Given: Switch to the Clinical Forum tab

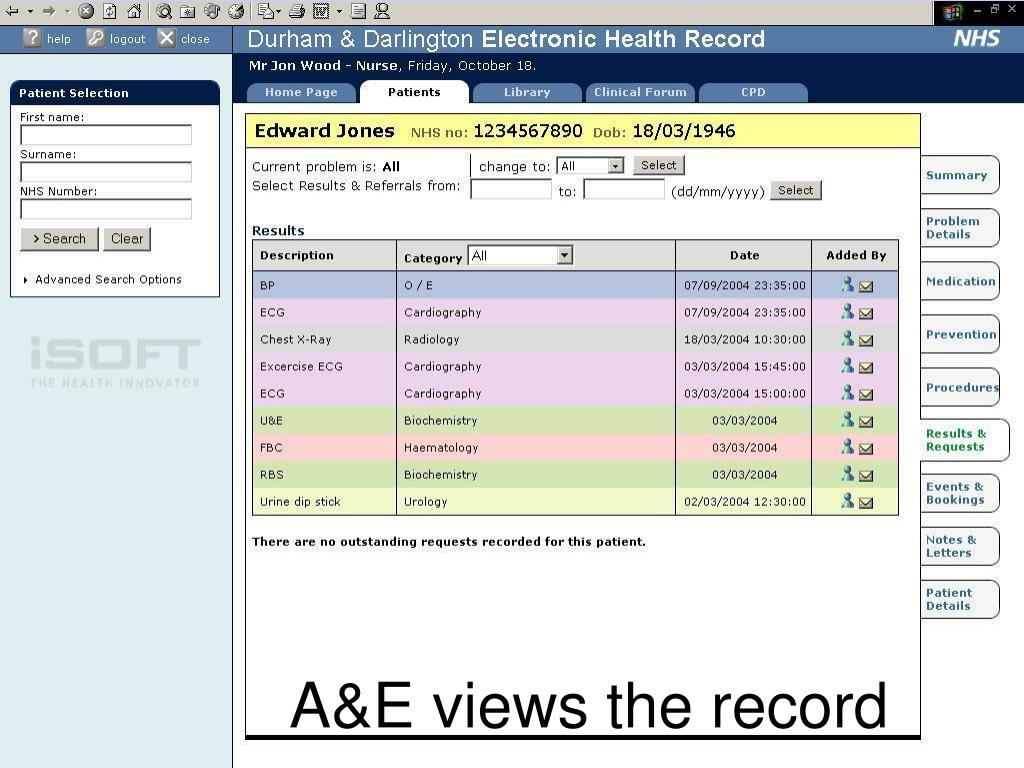Looking at the screenshot, I should coord(640,93).
